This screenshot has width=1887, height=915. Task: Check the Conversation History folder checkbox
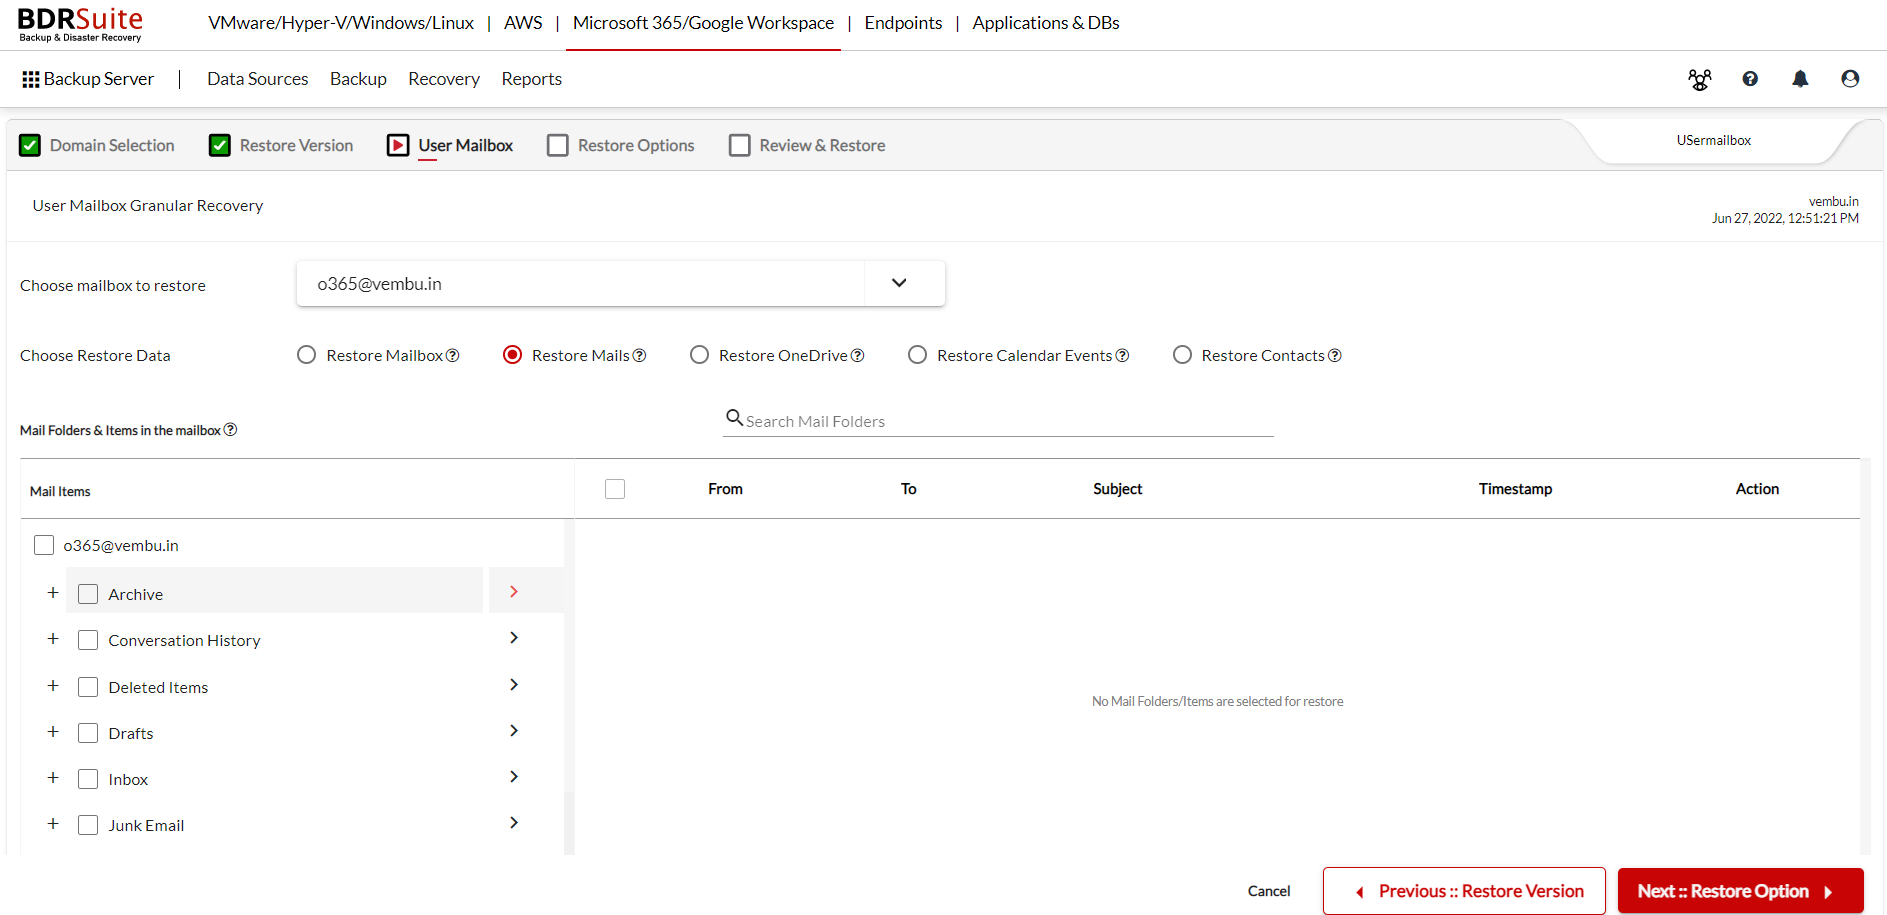click(88, 640)
